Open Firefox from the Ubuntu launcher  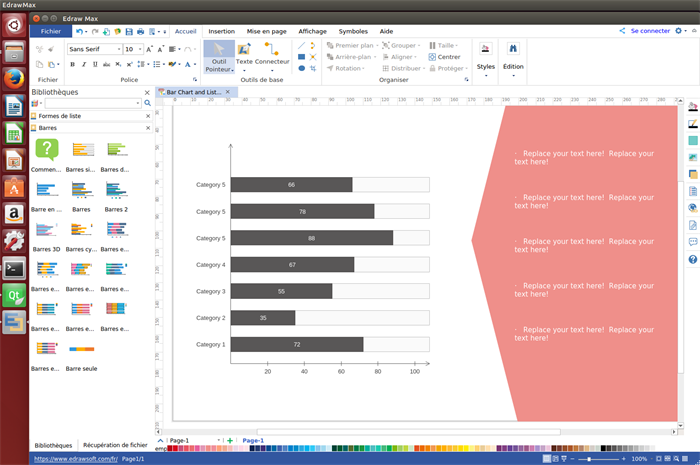click(x=14, y=79)
